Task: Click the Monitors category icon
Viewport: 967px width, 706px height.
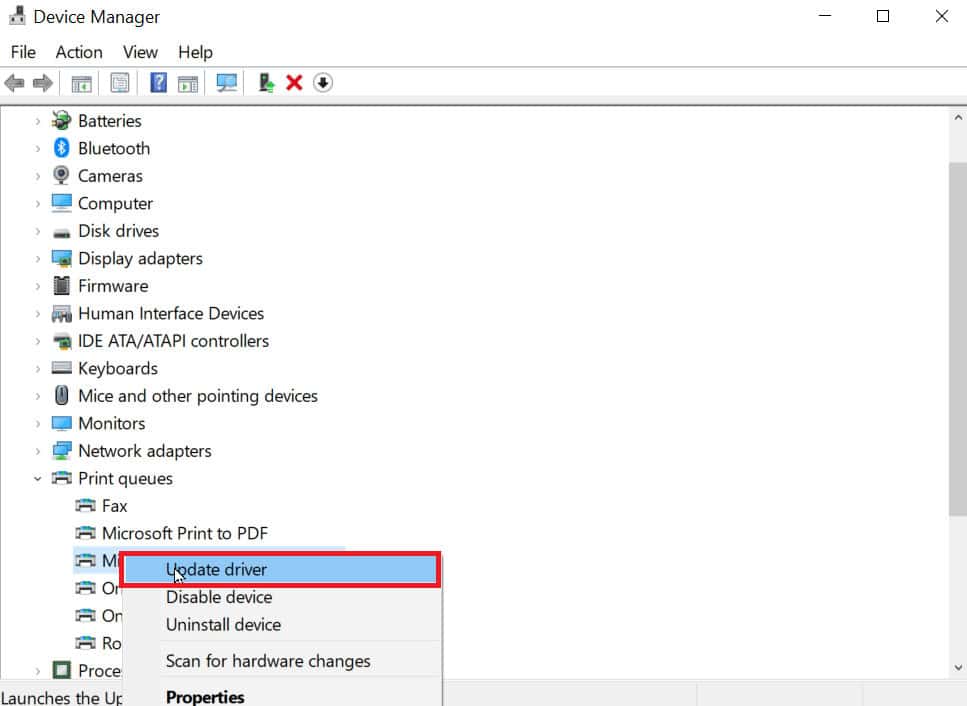Action: pos(62,424)
